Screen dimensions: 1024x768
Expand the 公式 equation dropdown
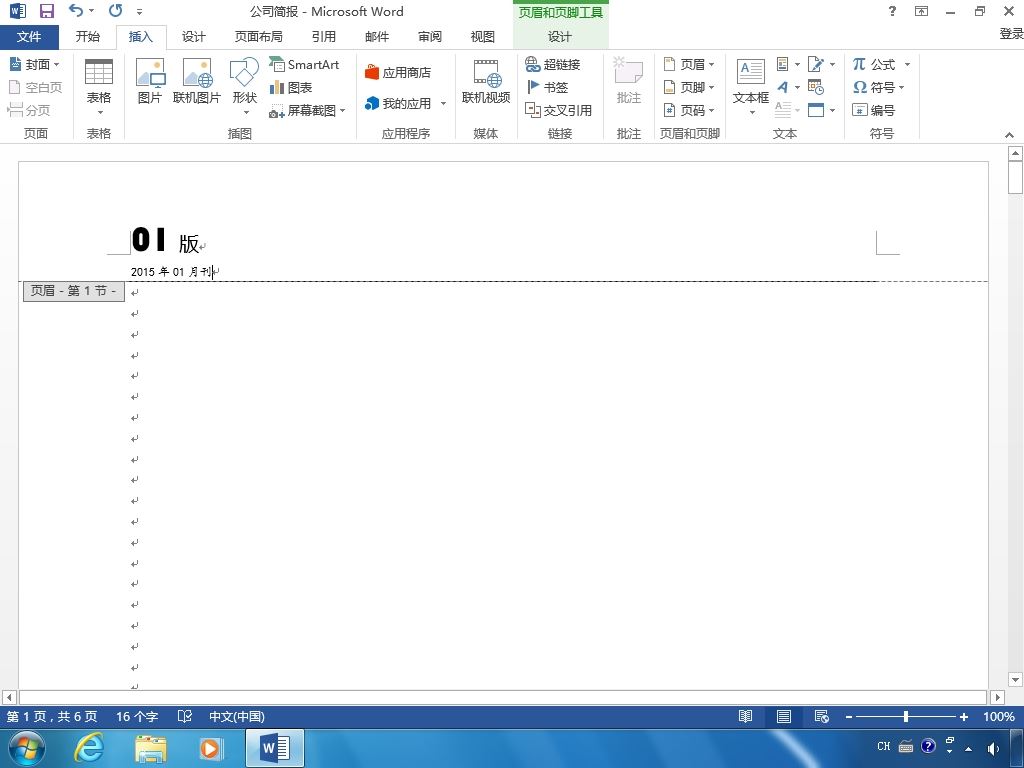click(x=906, y=64)
